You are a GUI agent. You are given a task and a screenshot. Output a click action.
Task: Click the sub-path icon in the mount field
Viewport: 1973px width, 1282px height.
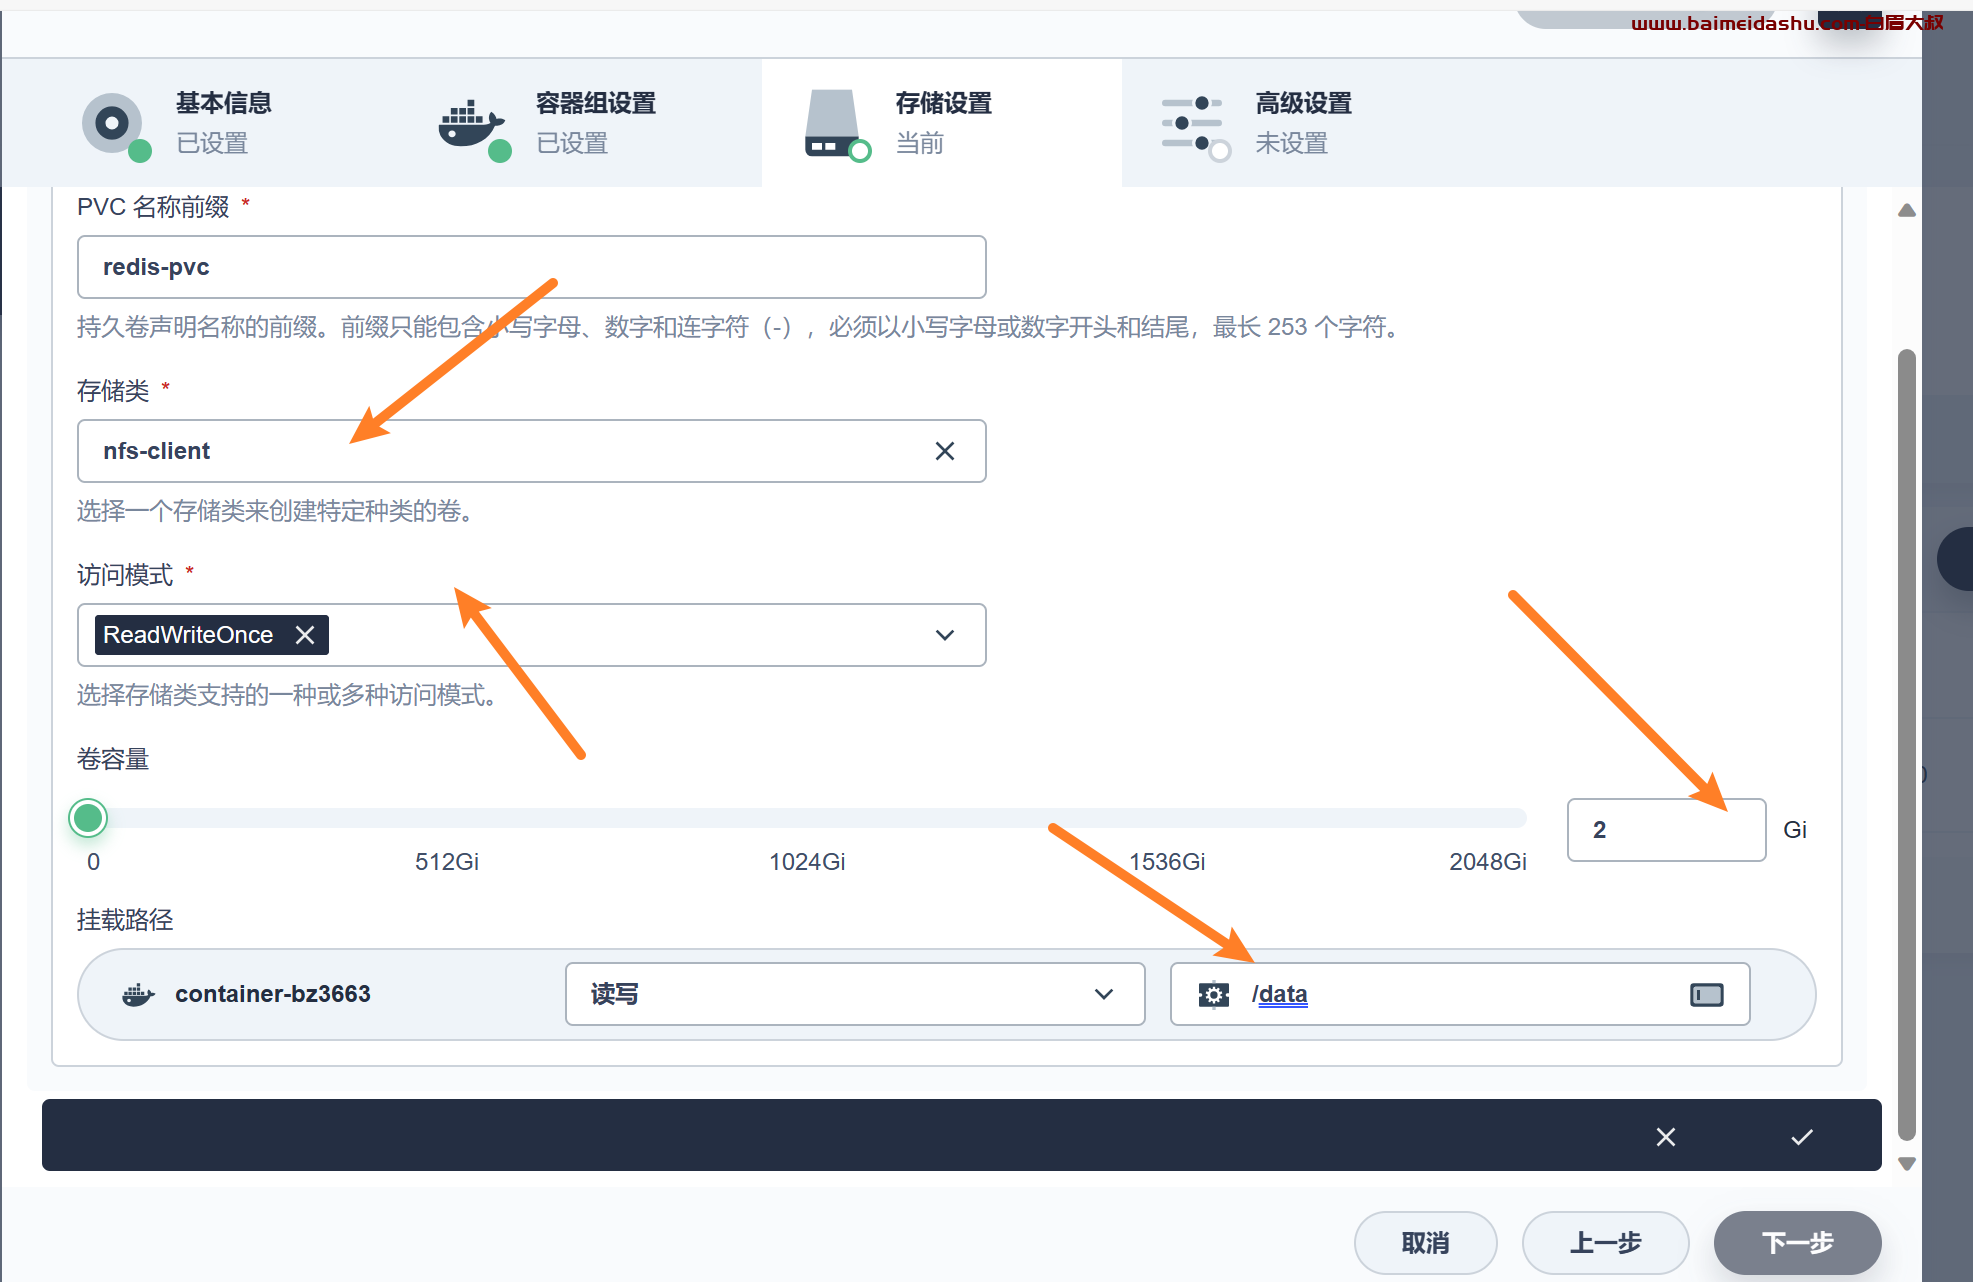(x=1707, y=995)
